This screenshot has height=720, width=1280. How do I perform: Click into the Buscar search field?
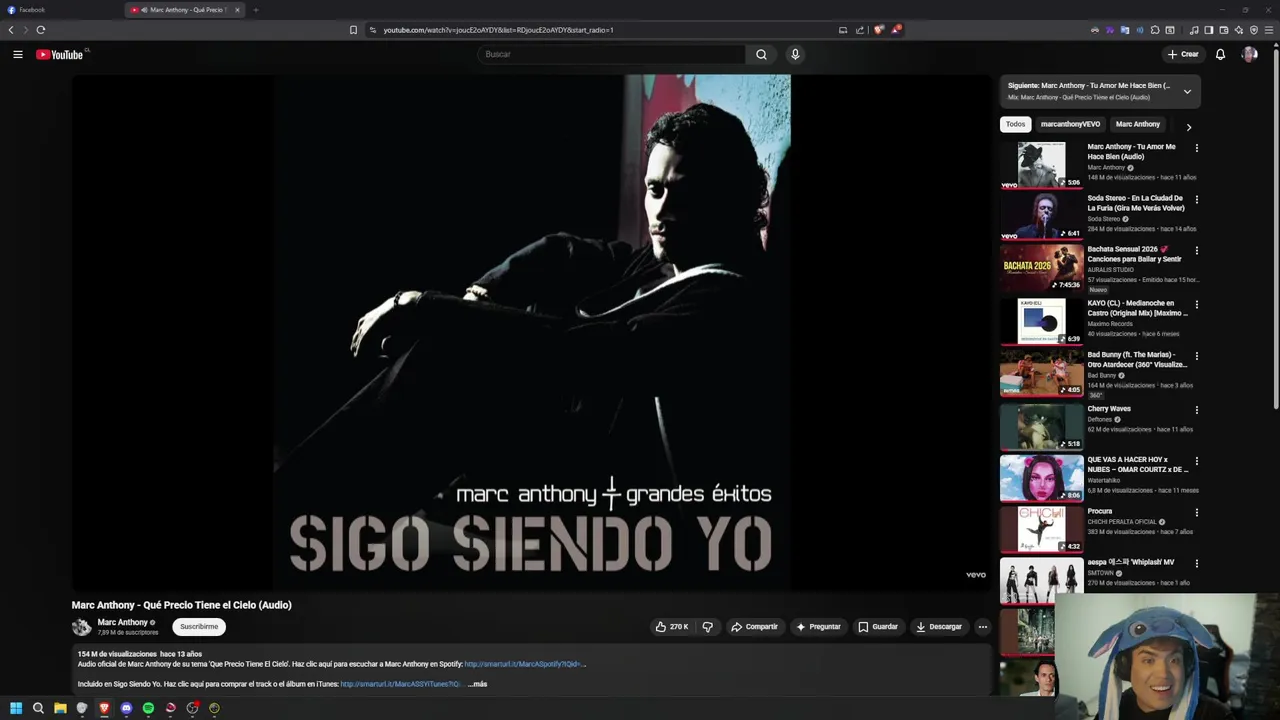click(612, 54)
